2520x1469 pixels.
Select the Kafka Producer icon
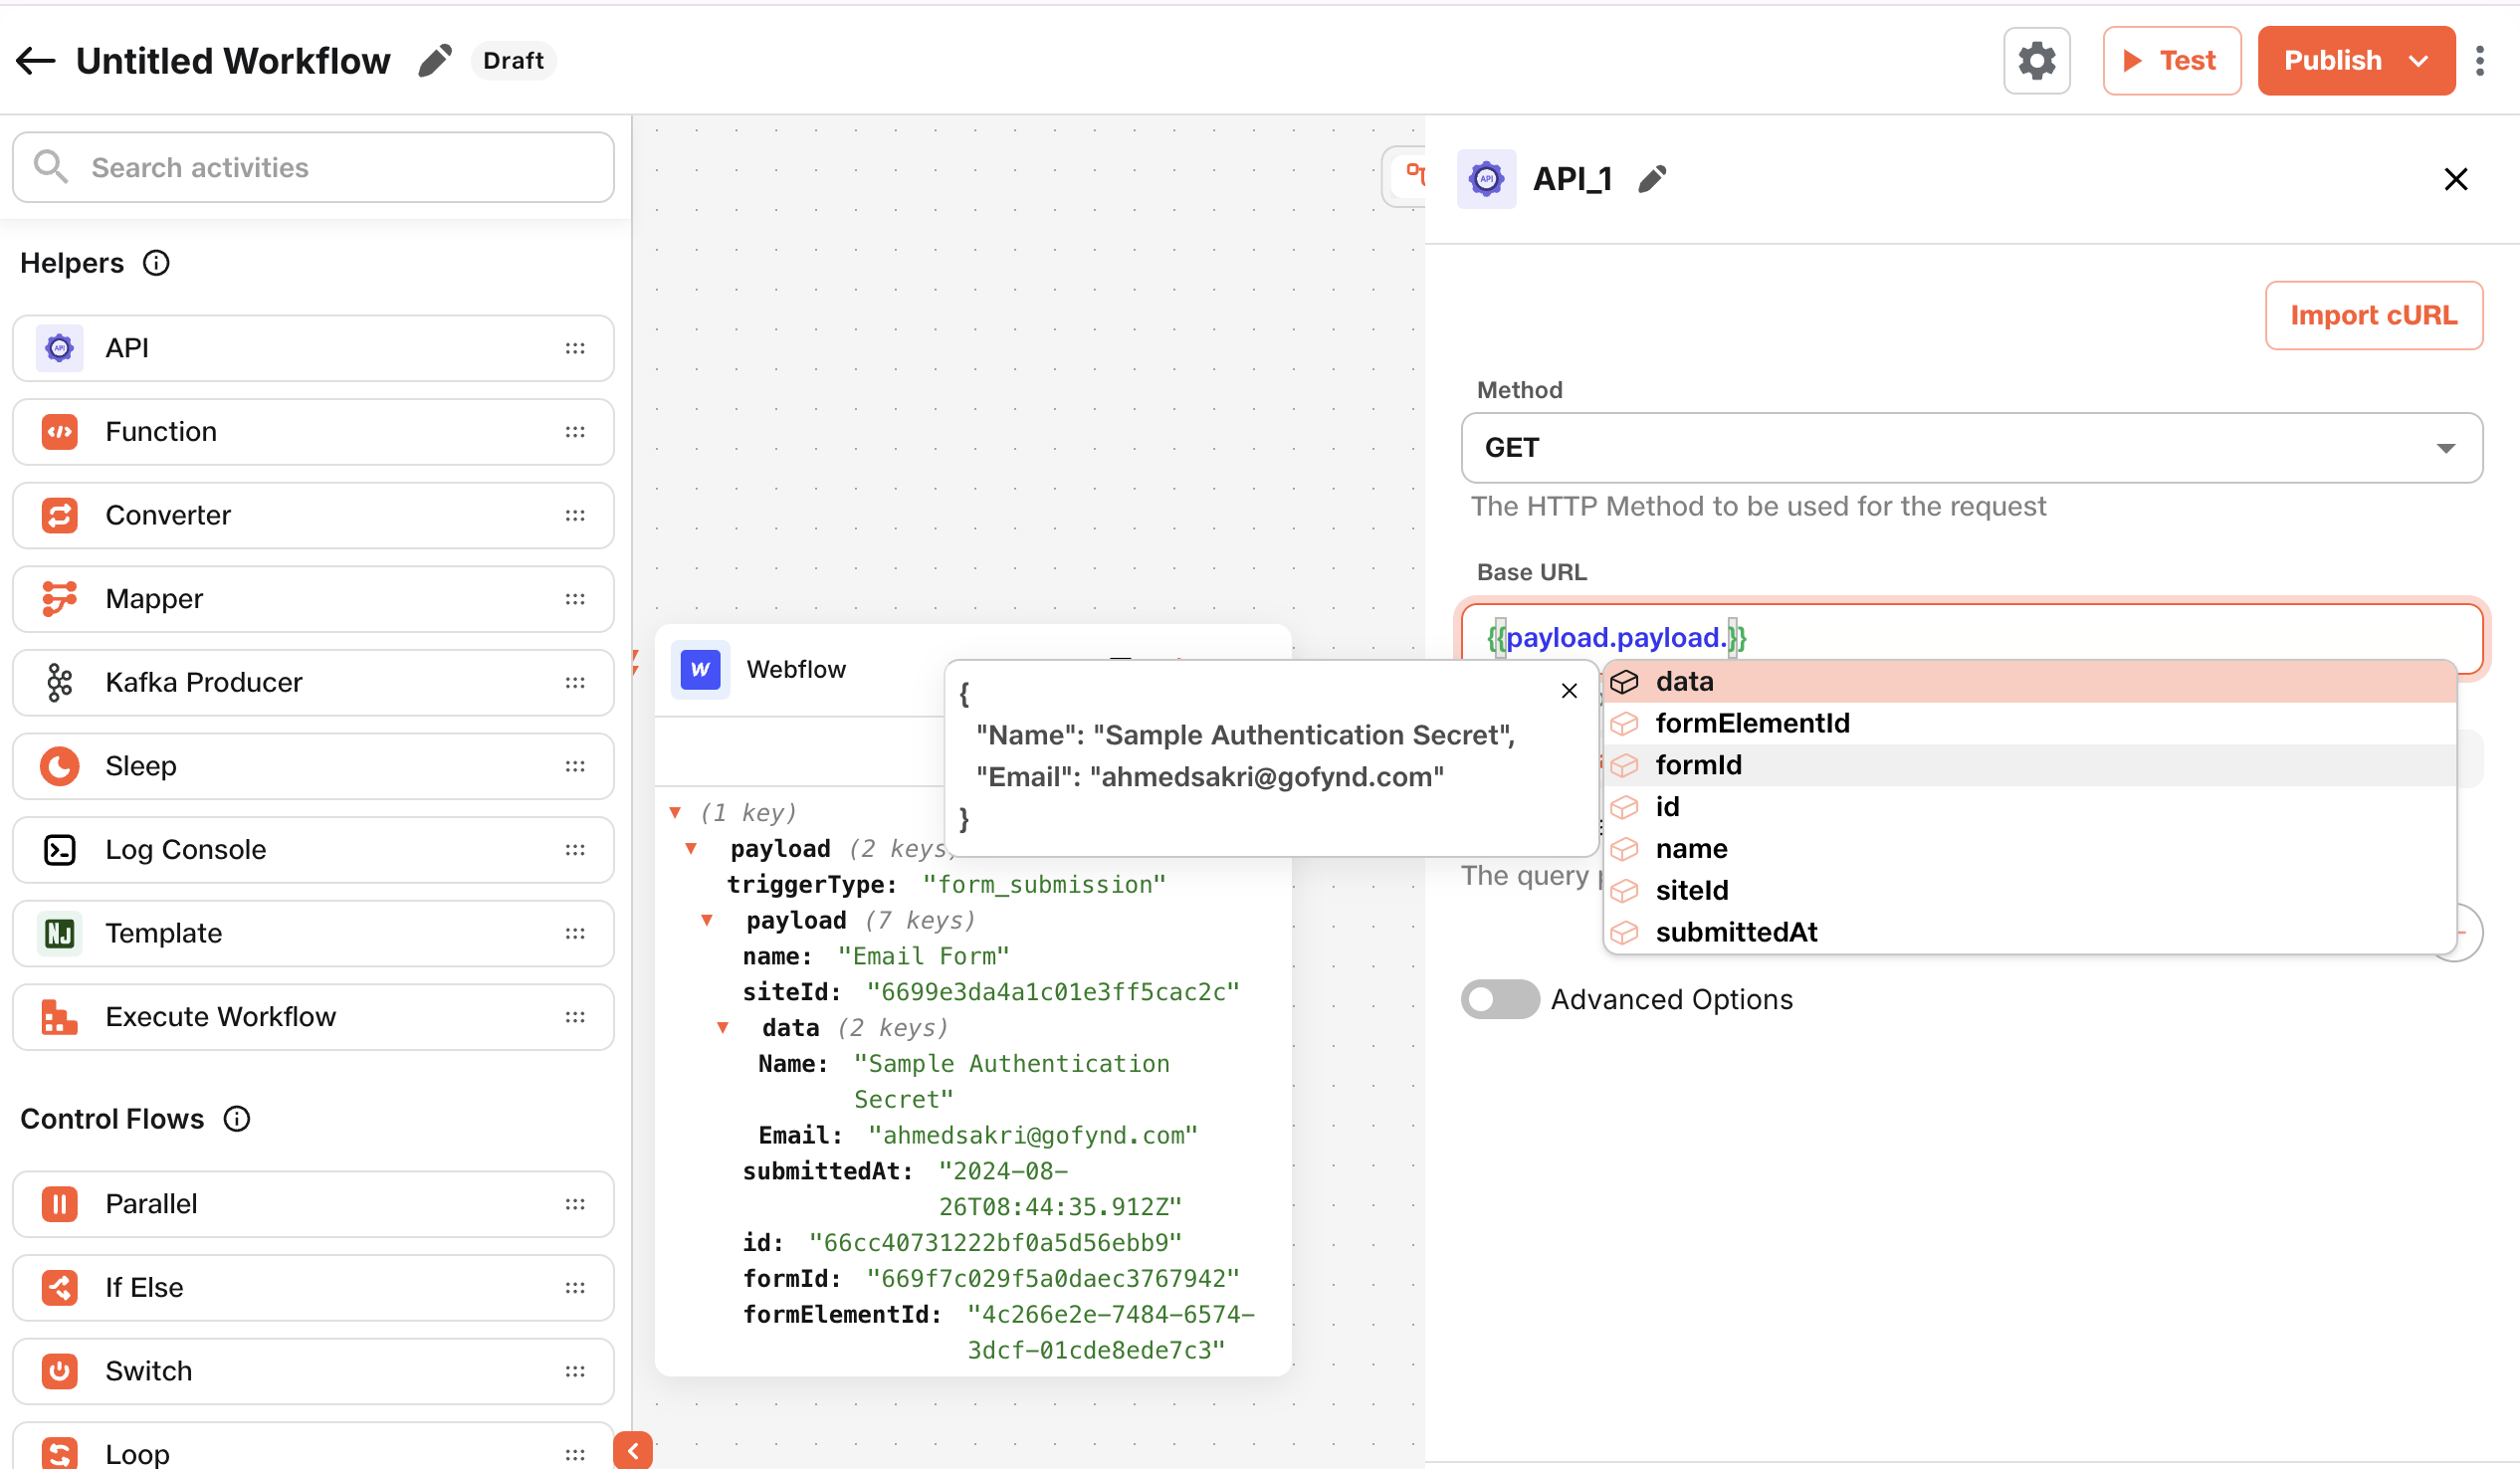(x=60, y=683)
